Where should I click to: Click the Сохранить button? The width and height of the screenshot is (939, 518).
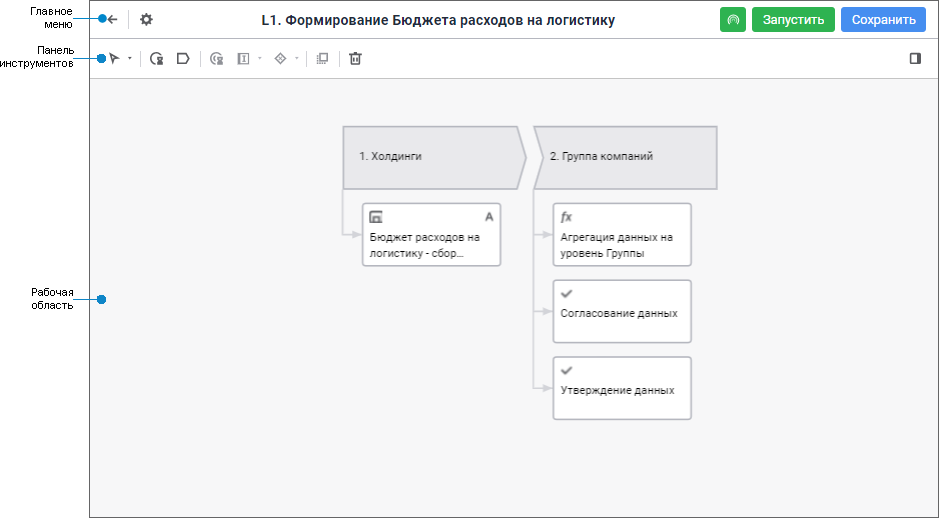883,20
